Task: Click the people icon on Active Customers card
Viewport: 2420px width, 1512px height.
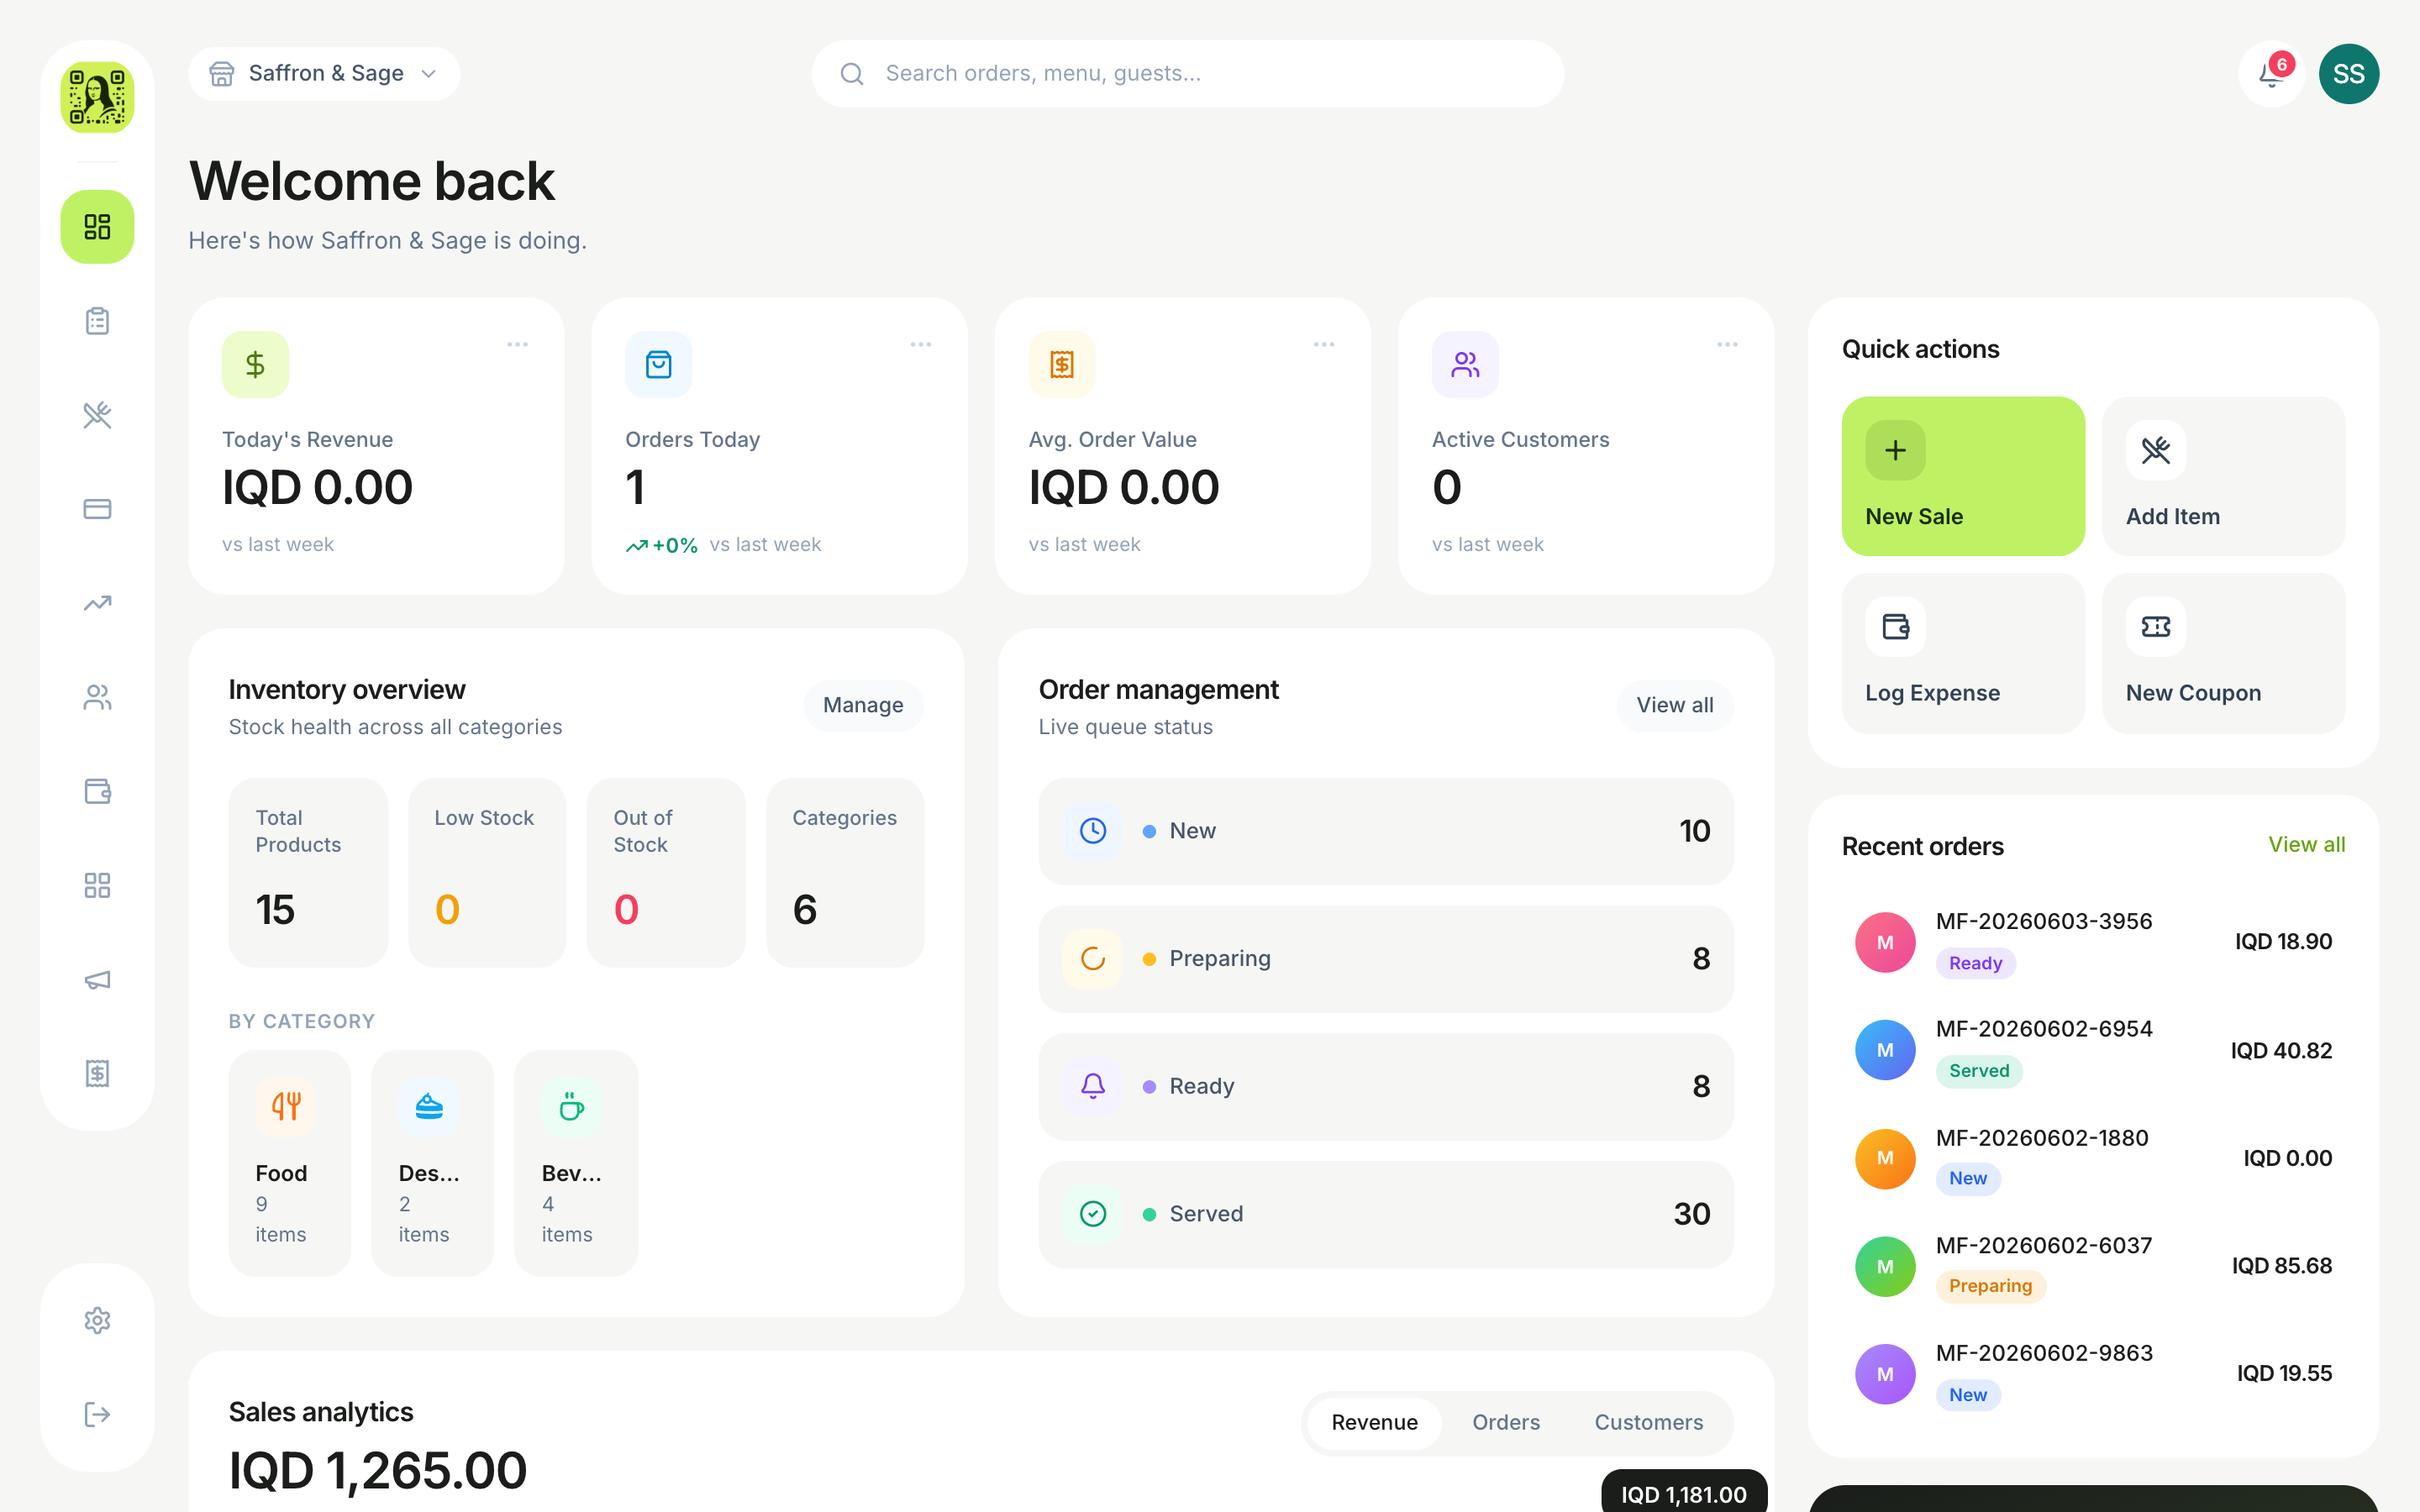Action: pos(1465,365)
